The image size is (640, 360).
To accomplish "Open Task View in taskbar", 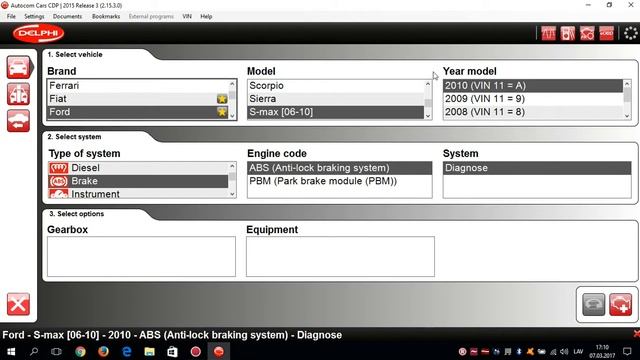I will pyautogui.click(x=56, y=351).
